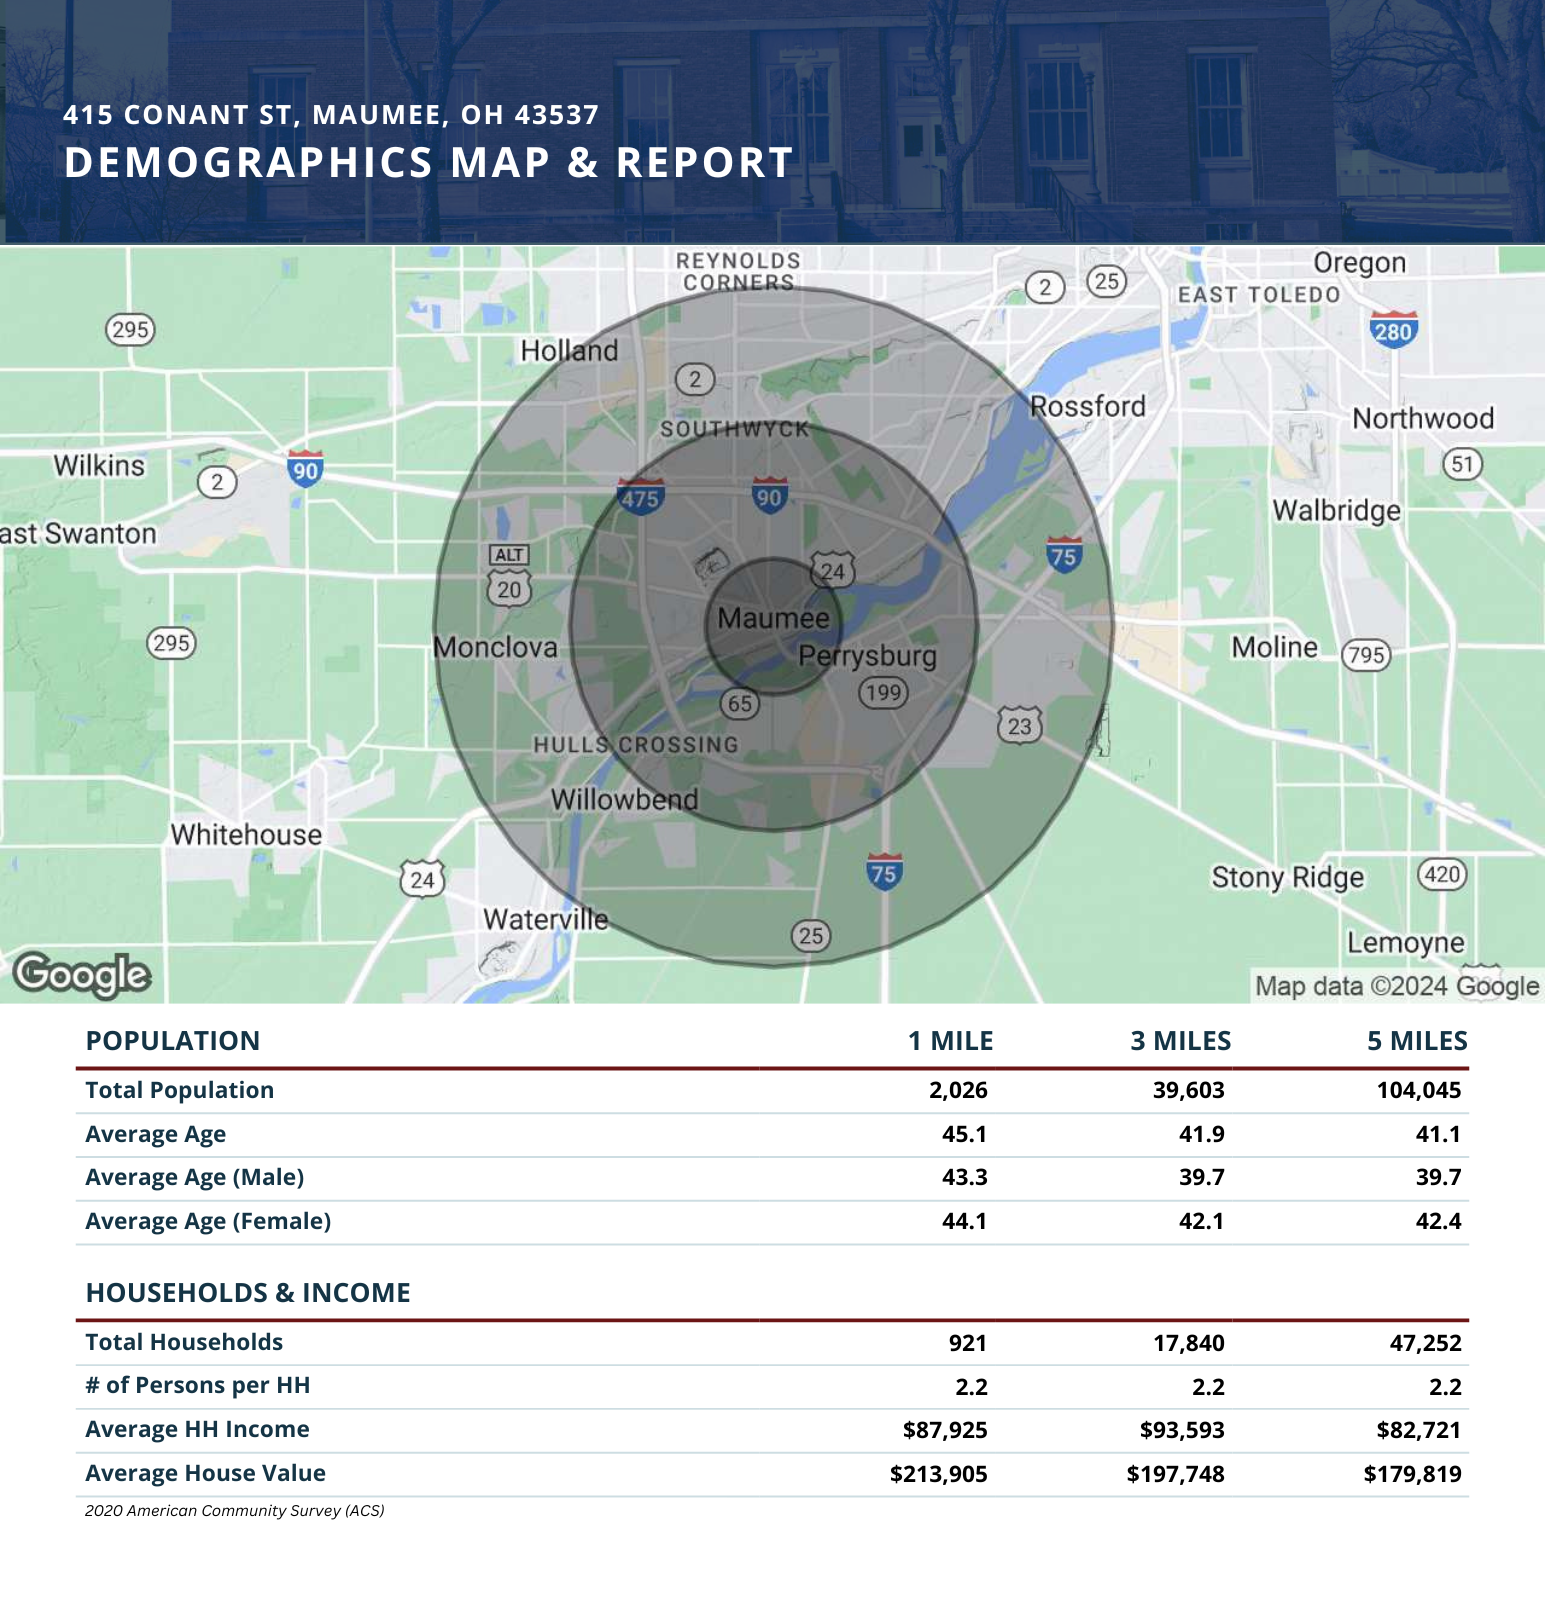Click the Interstate 475 shield on map
The height and width of the screenshot is (1609, 1545).
[x=640, y=497]
